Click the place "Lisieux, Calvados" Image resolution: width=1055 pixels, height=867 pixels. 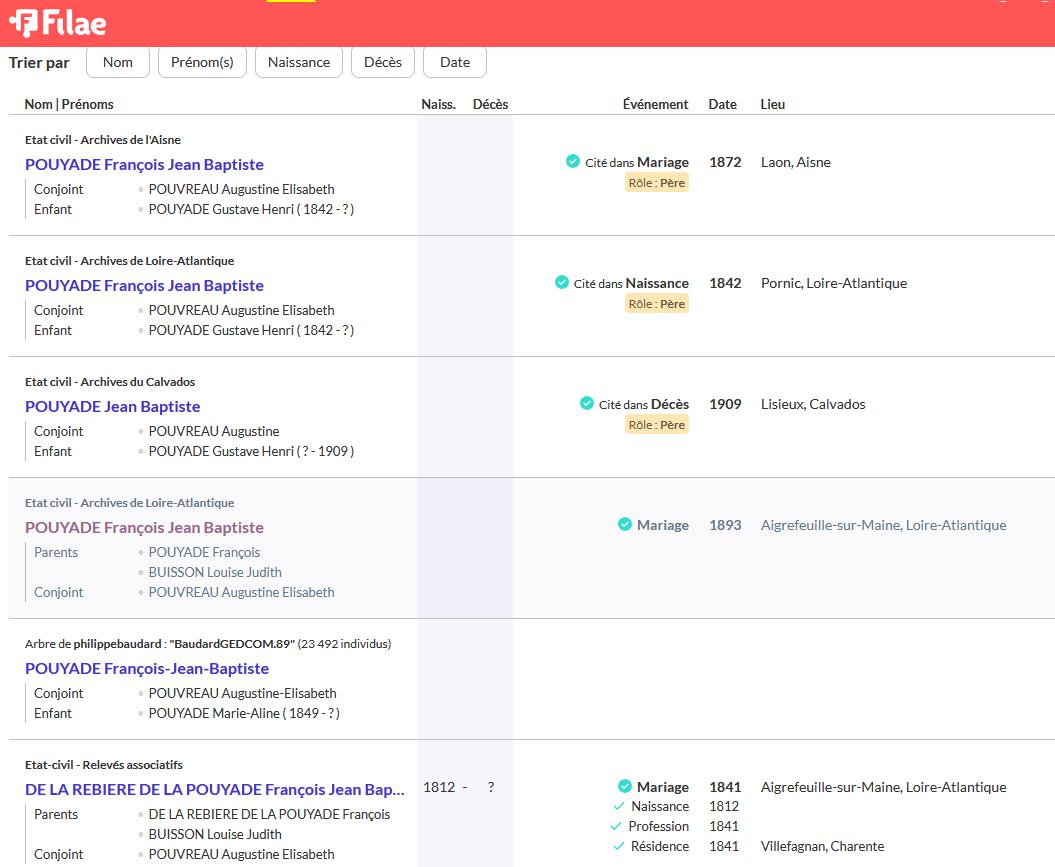pyautogui.click(x=813, y=404)
